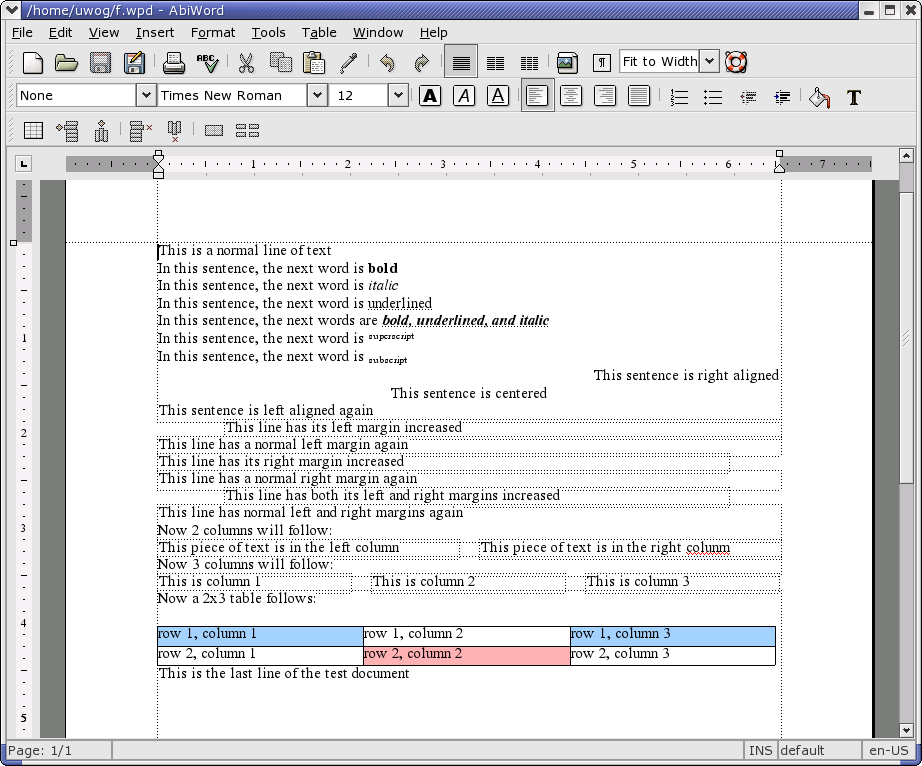Click the INS indicator in status bar
922x766 pixels.
point(759,750)
